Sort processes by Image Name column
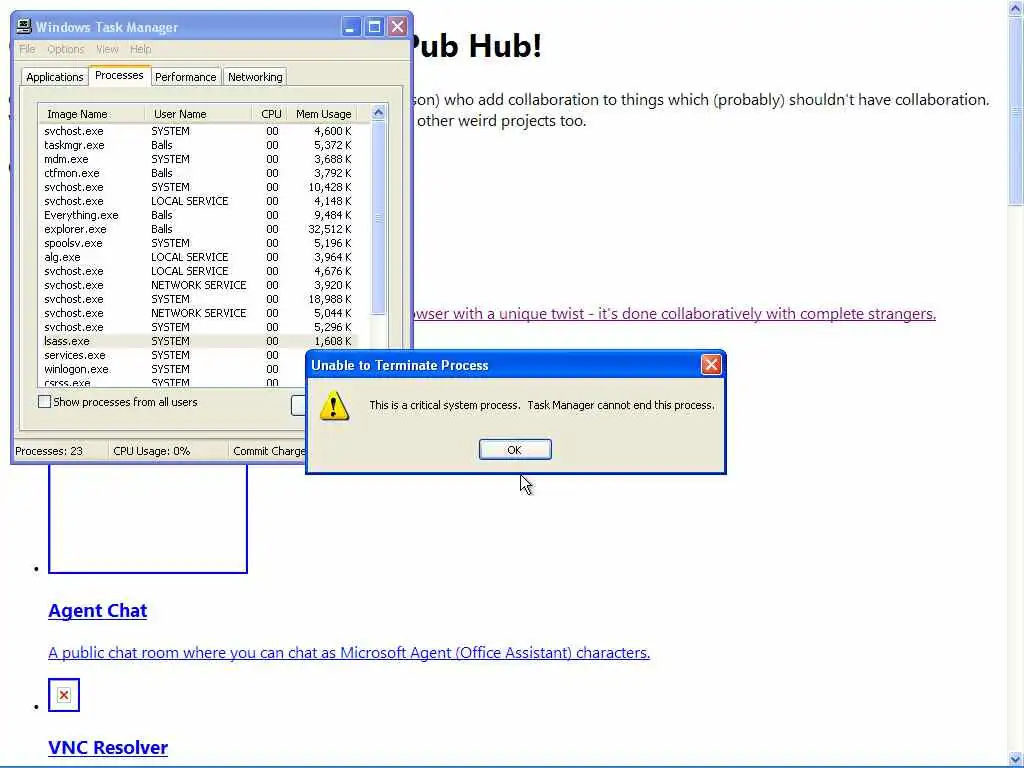The height and width of the screenshot is (768, 1024). pyautogui.click(x=91, y=114)
